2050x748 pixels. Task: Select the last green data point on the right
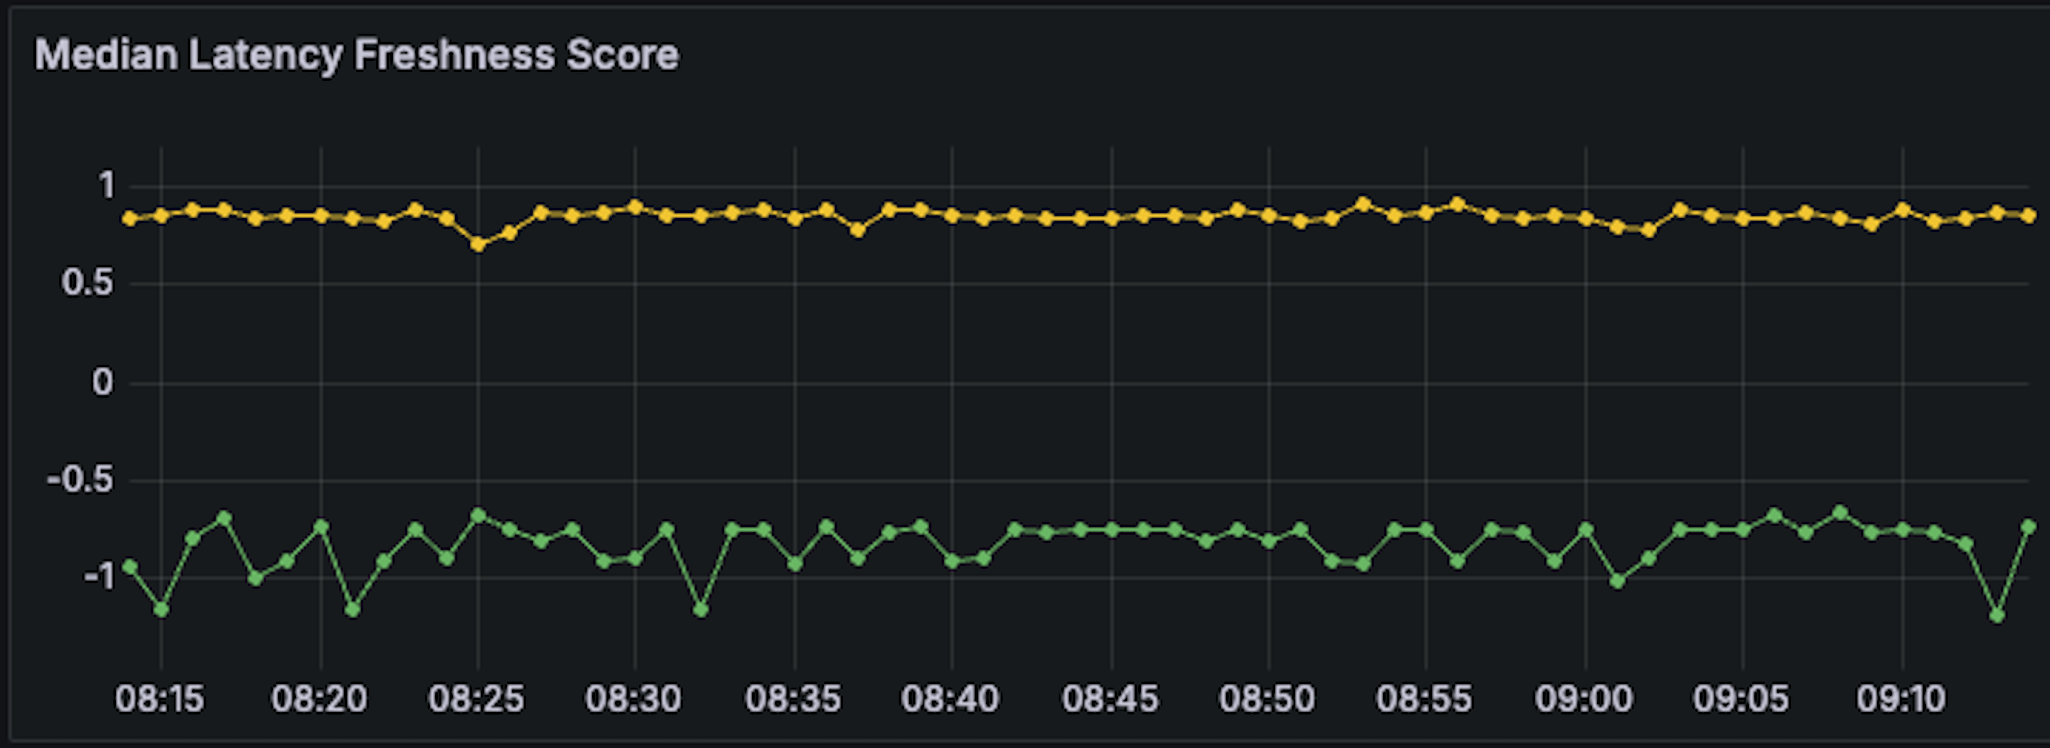(2028, 527)
